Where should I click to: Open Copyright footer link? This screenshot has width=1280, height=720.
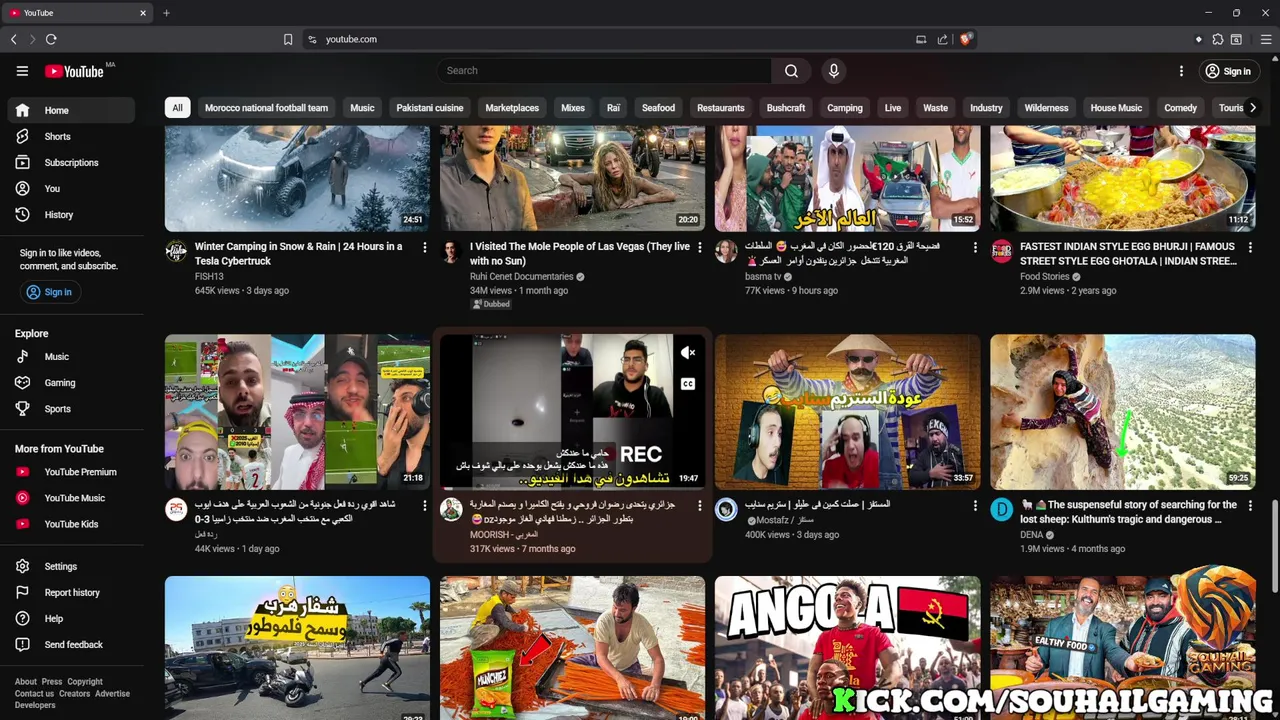[x=85, y=682]
